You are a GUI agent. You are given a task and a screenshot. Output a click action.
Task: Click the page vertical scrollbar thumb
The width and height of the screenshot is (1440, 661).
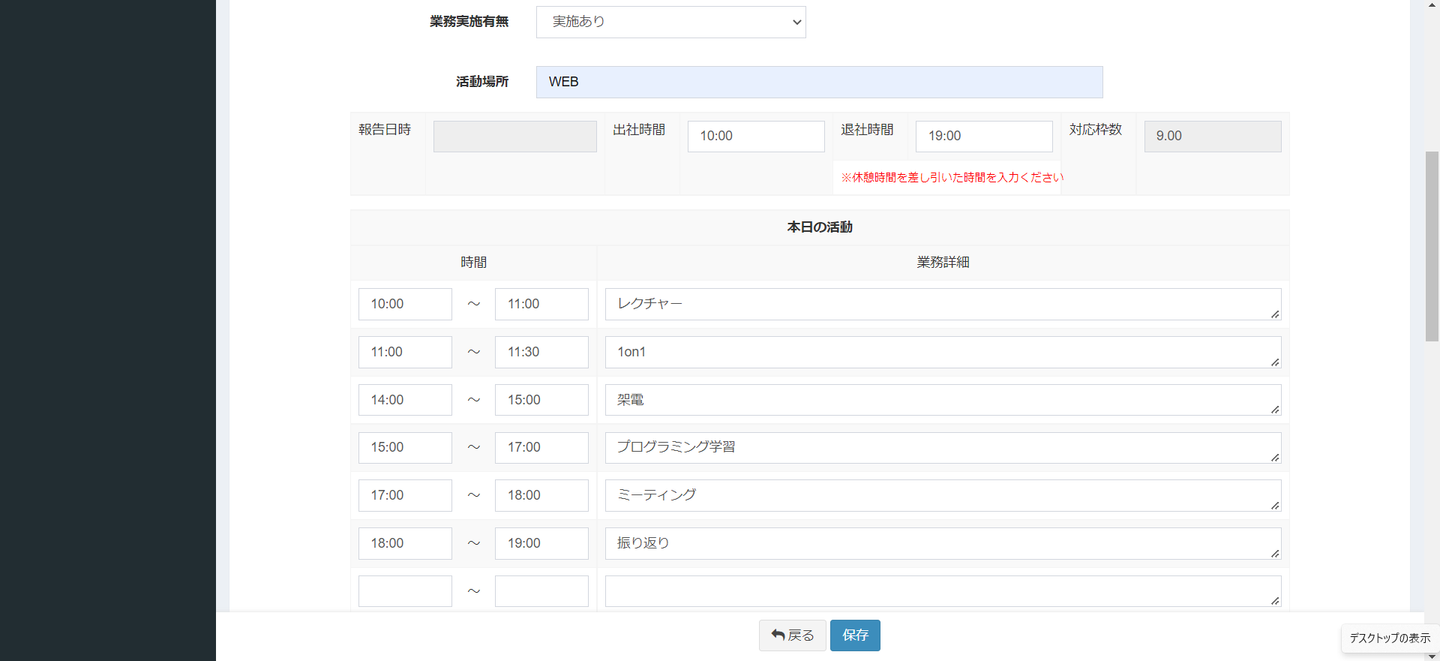(1431, 245)
